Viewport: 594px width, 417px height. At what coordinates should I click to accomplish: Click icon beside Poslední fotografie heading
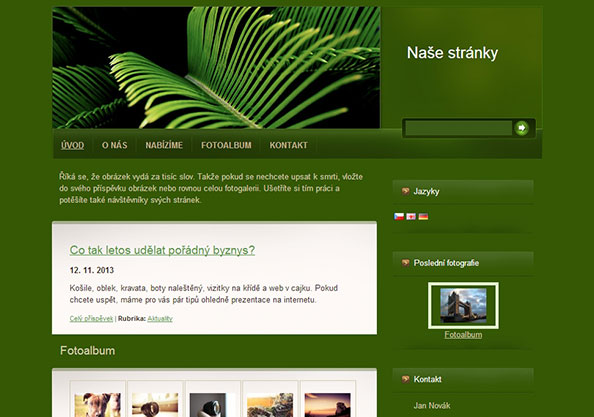click(x=406, y=262)
